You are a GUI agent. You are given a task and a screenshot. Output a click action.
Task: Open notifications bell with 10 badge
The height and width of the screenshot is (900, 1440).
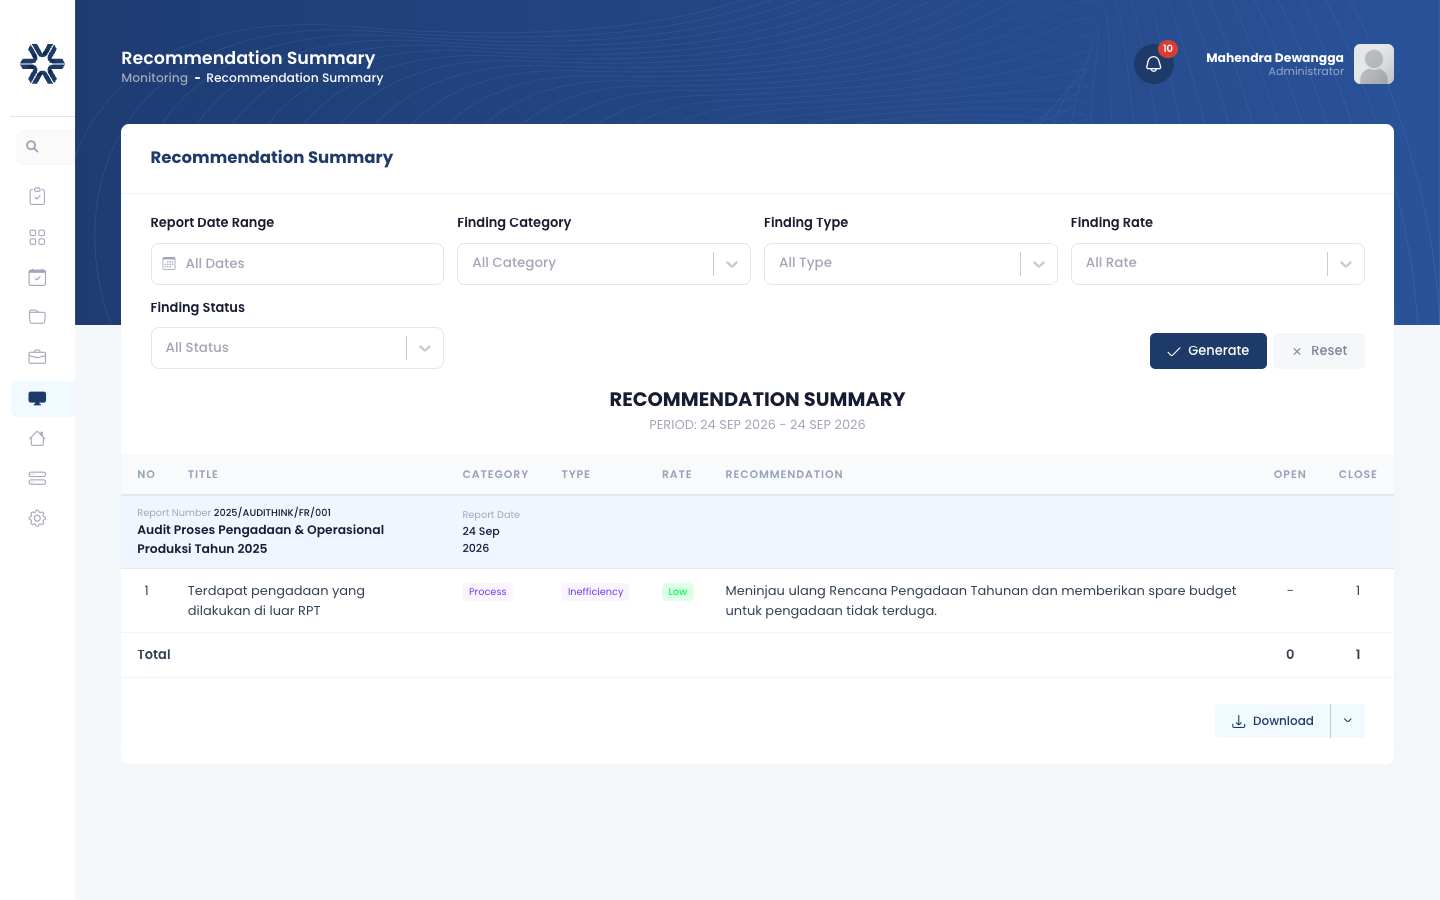point(1154,64)
